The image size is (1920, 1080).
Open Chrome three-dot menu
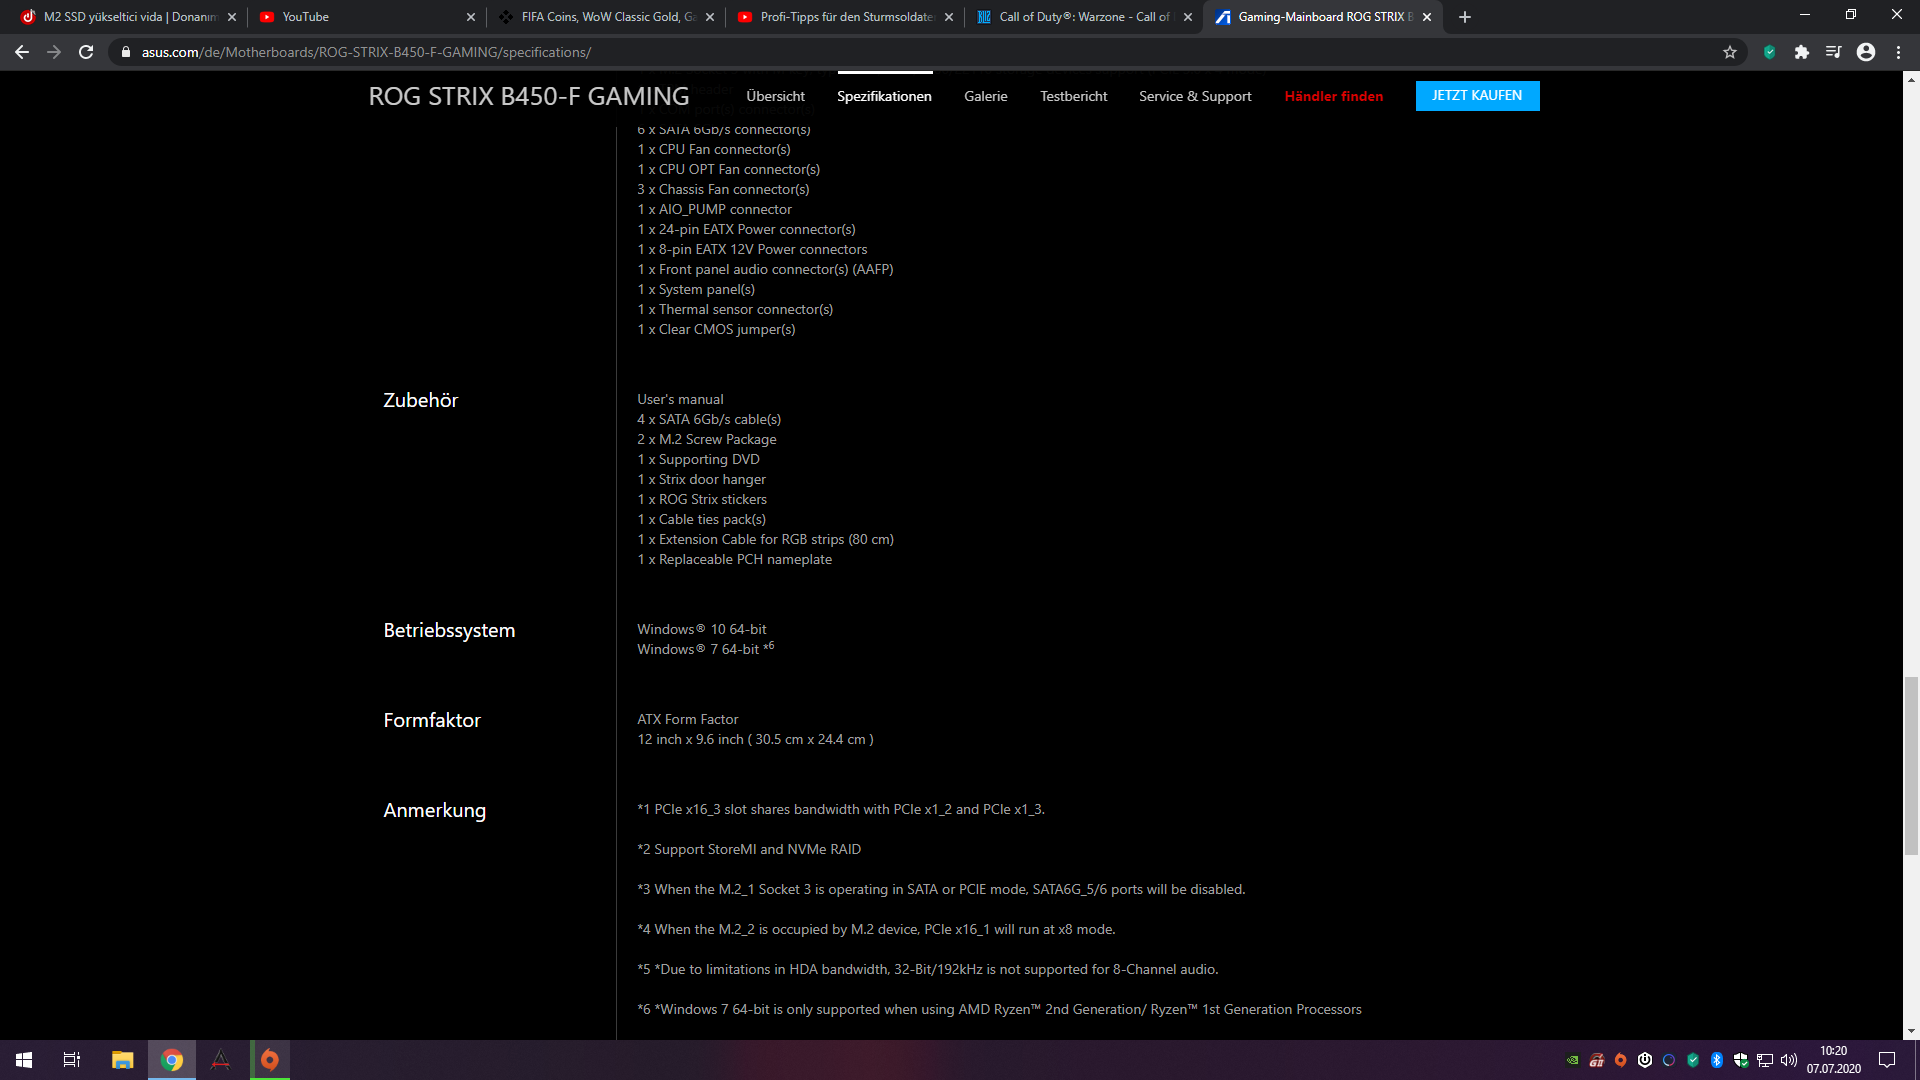click(1898, 52)
